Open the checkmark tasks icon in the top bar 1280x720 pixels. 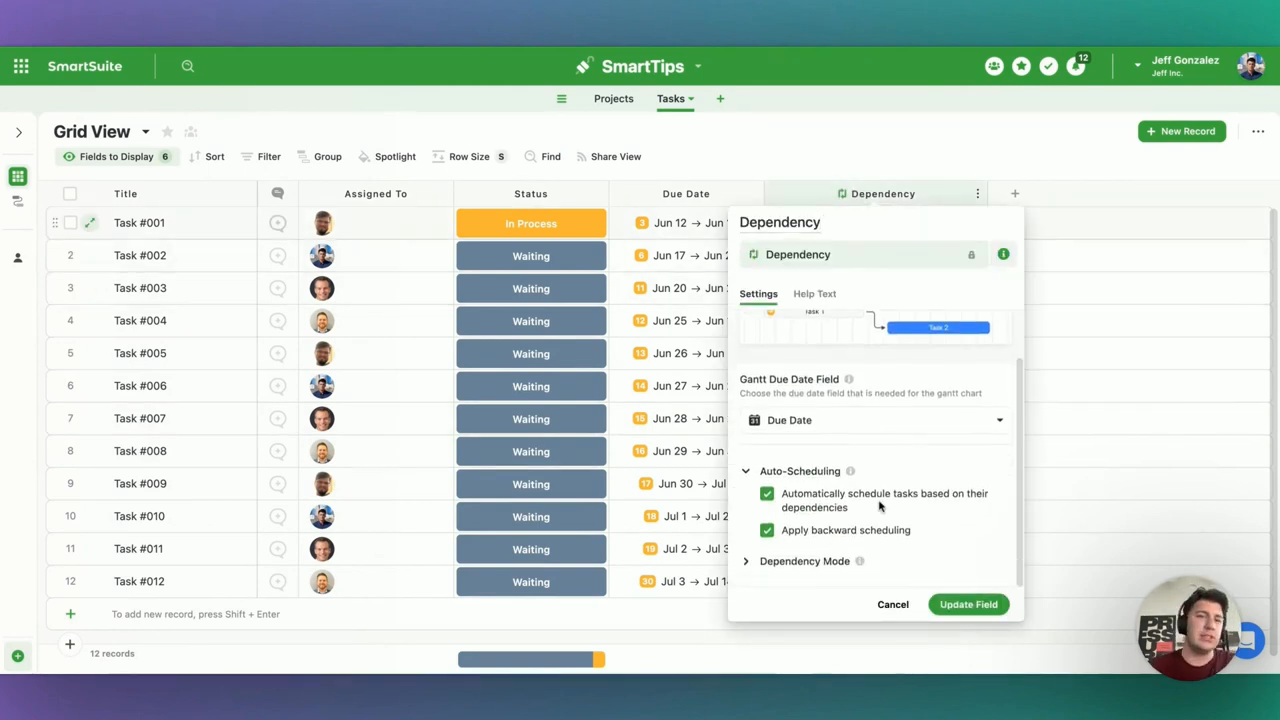(x=1048, y=66)
